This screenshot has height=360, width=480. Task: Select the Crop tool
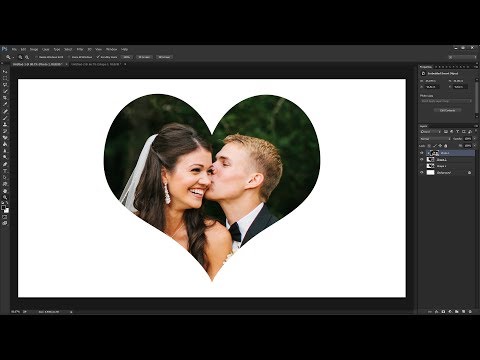pos(5,98)
